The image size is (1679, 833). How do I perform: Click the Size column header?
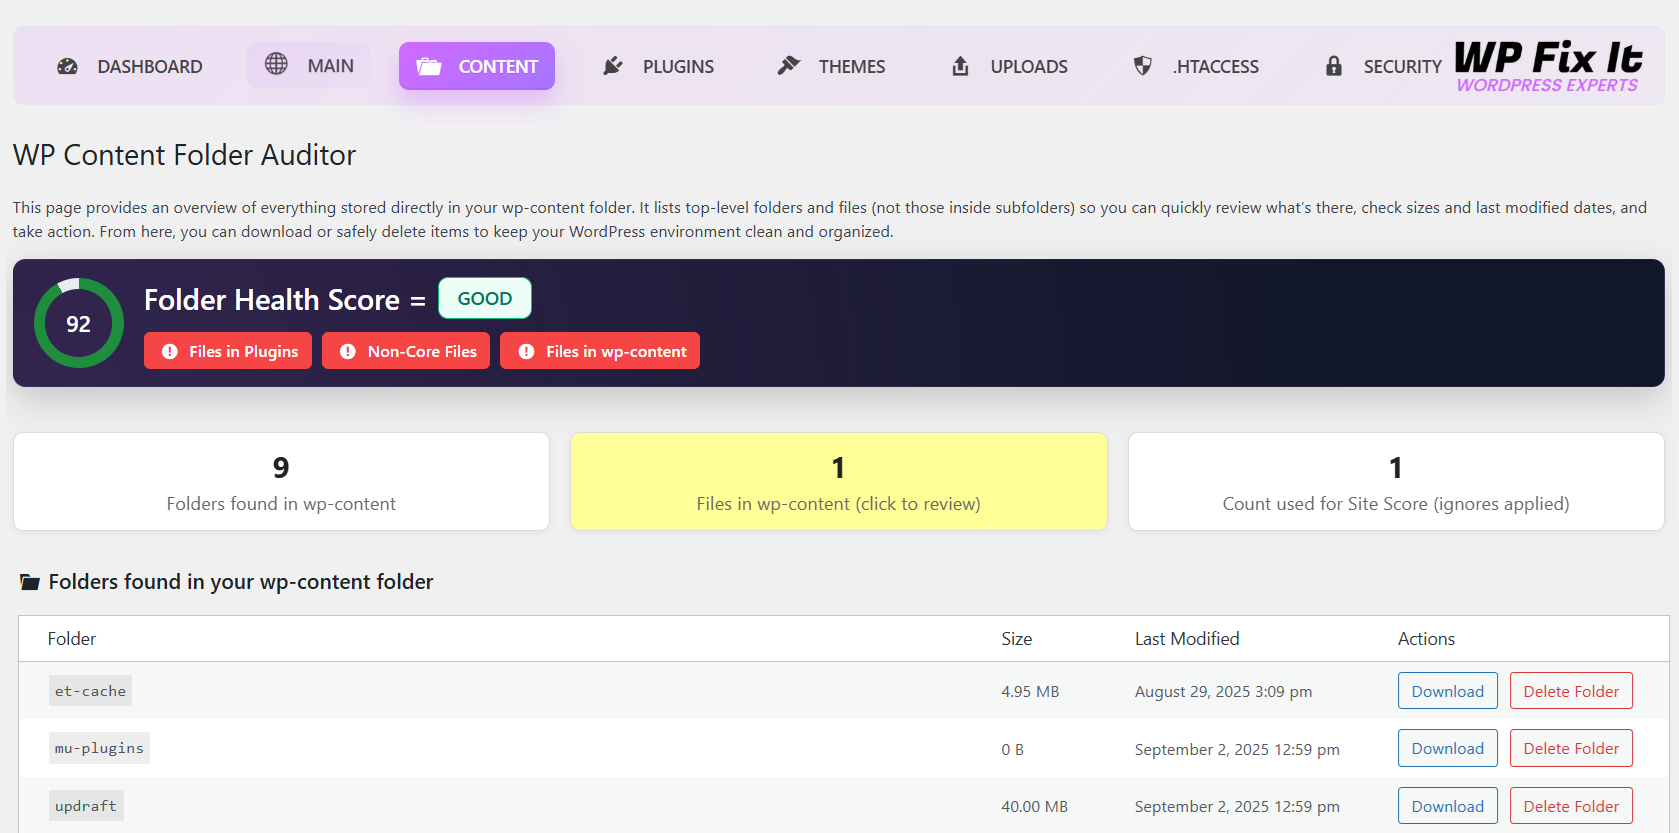coord(1016,639)
